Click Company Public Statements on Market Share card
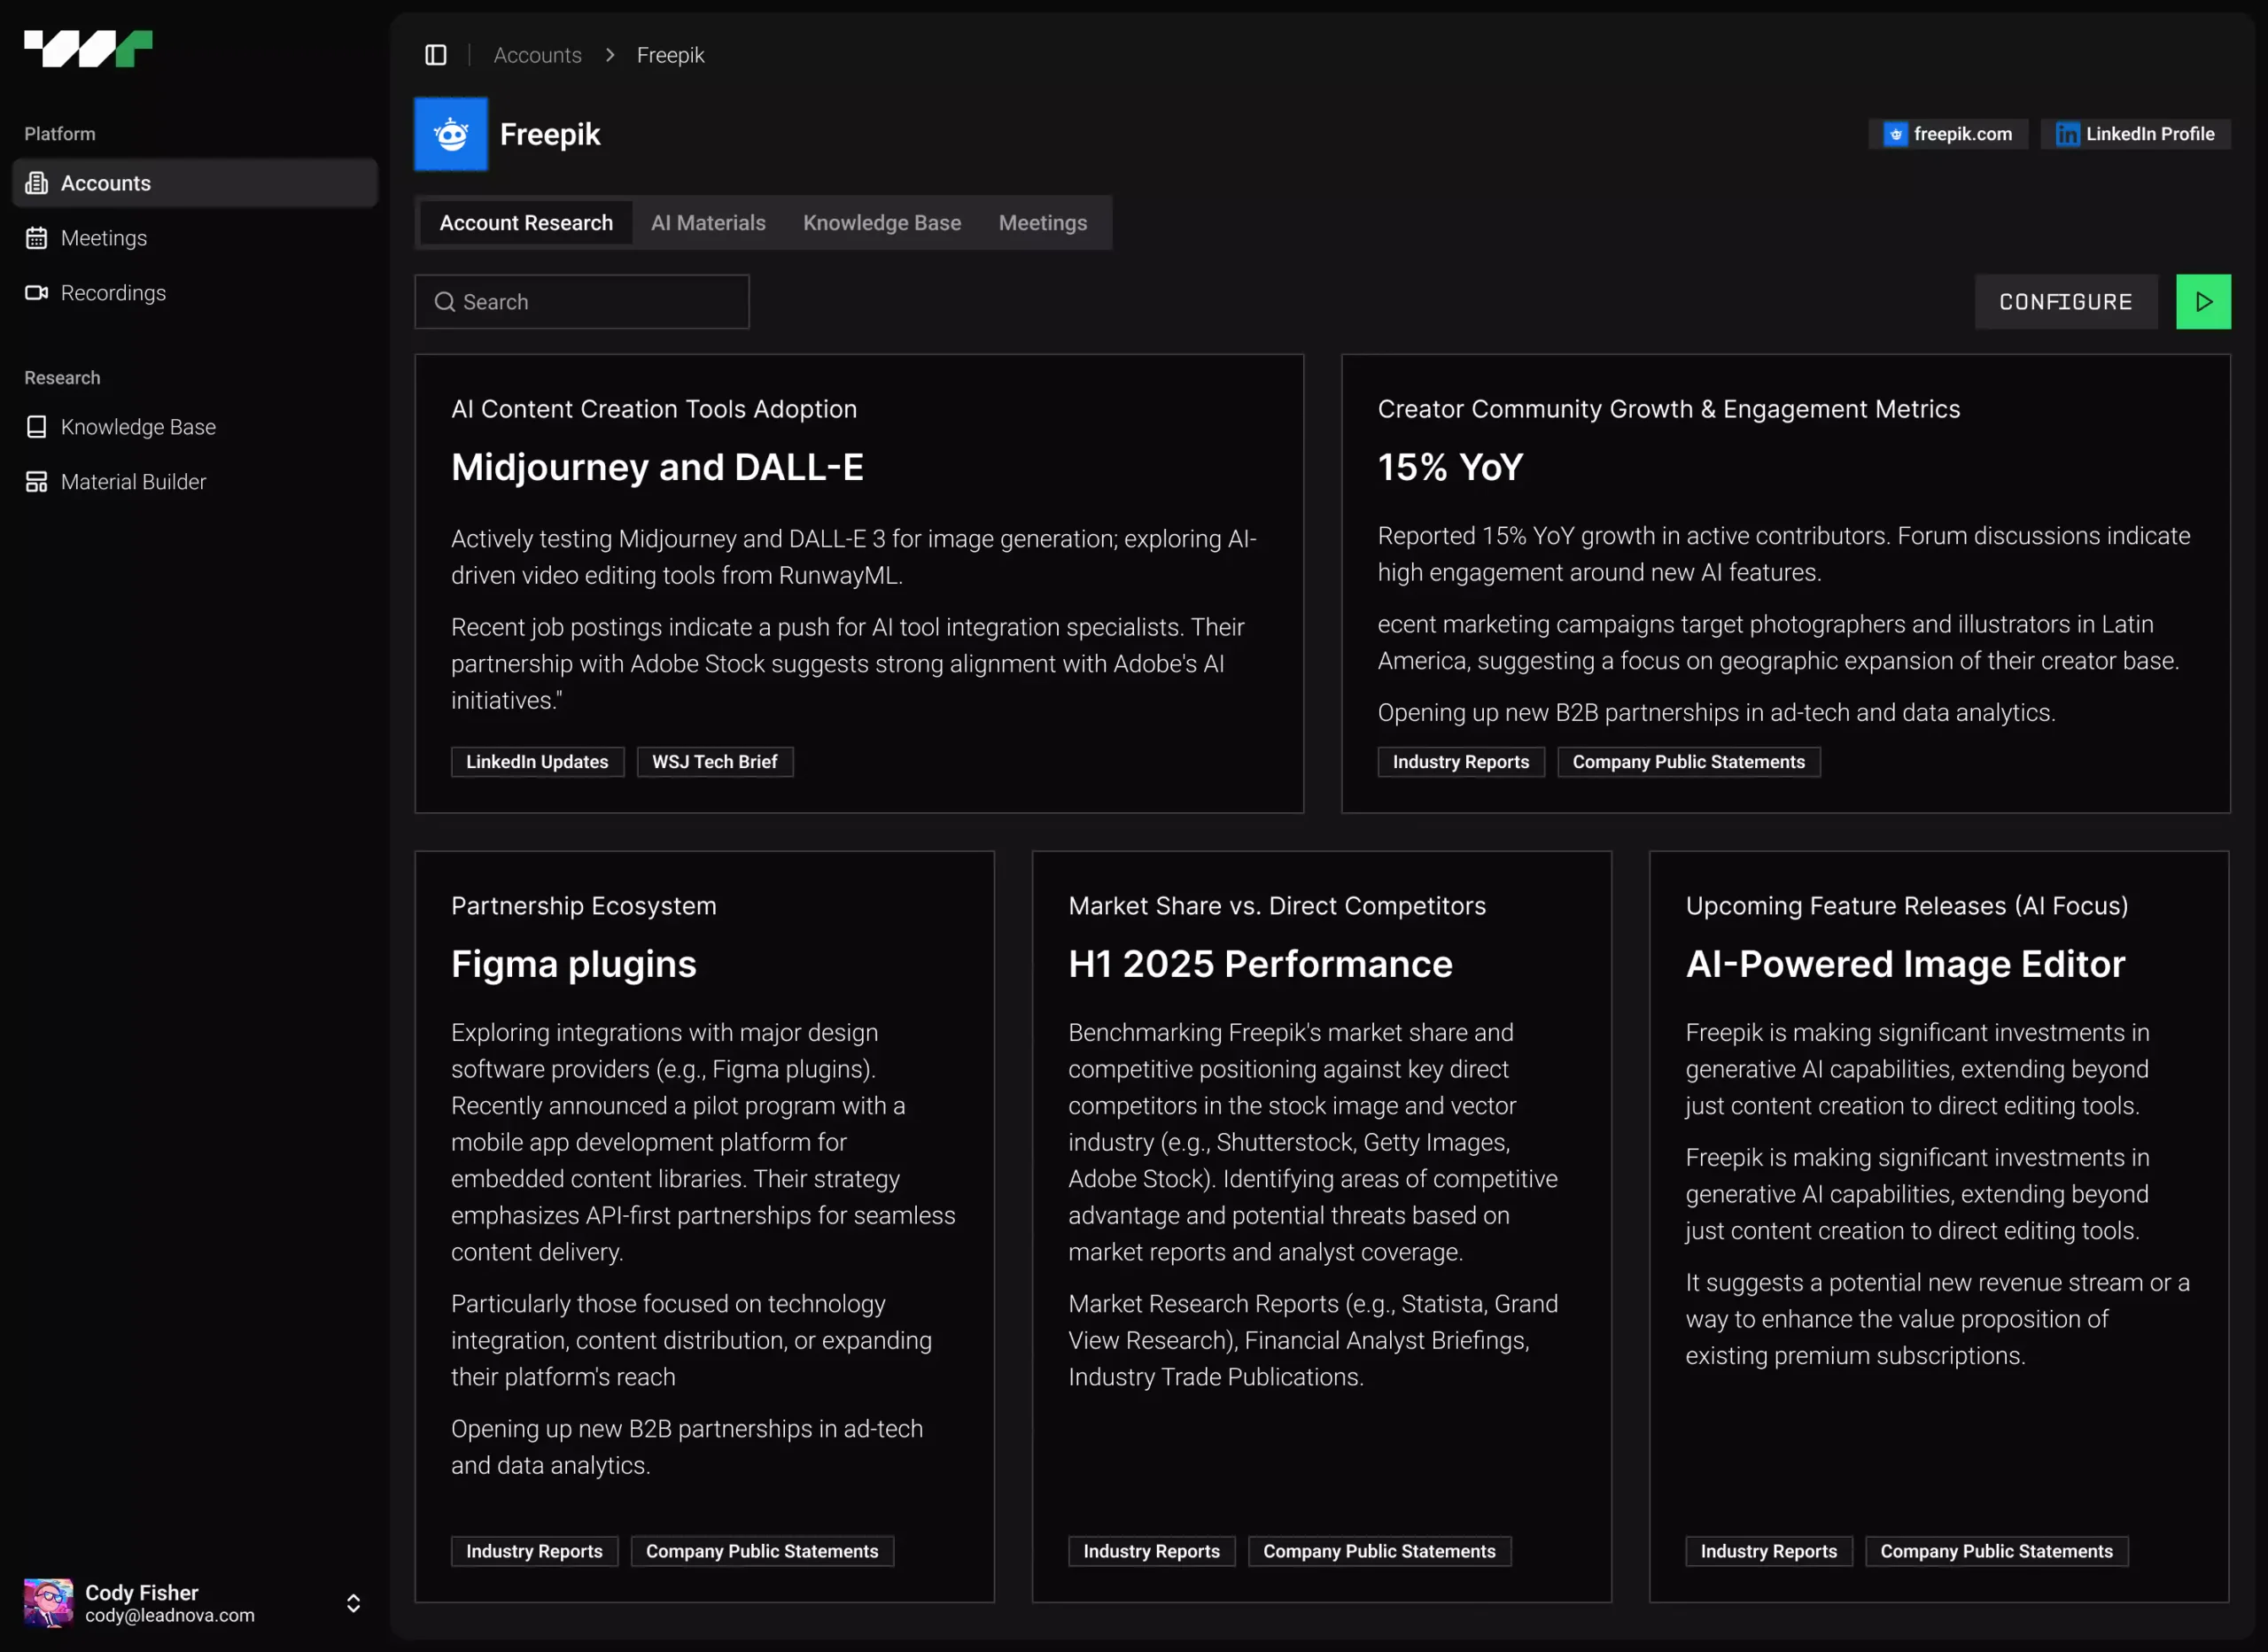 coord(1379,1551)
